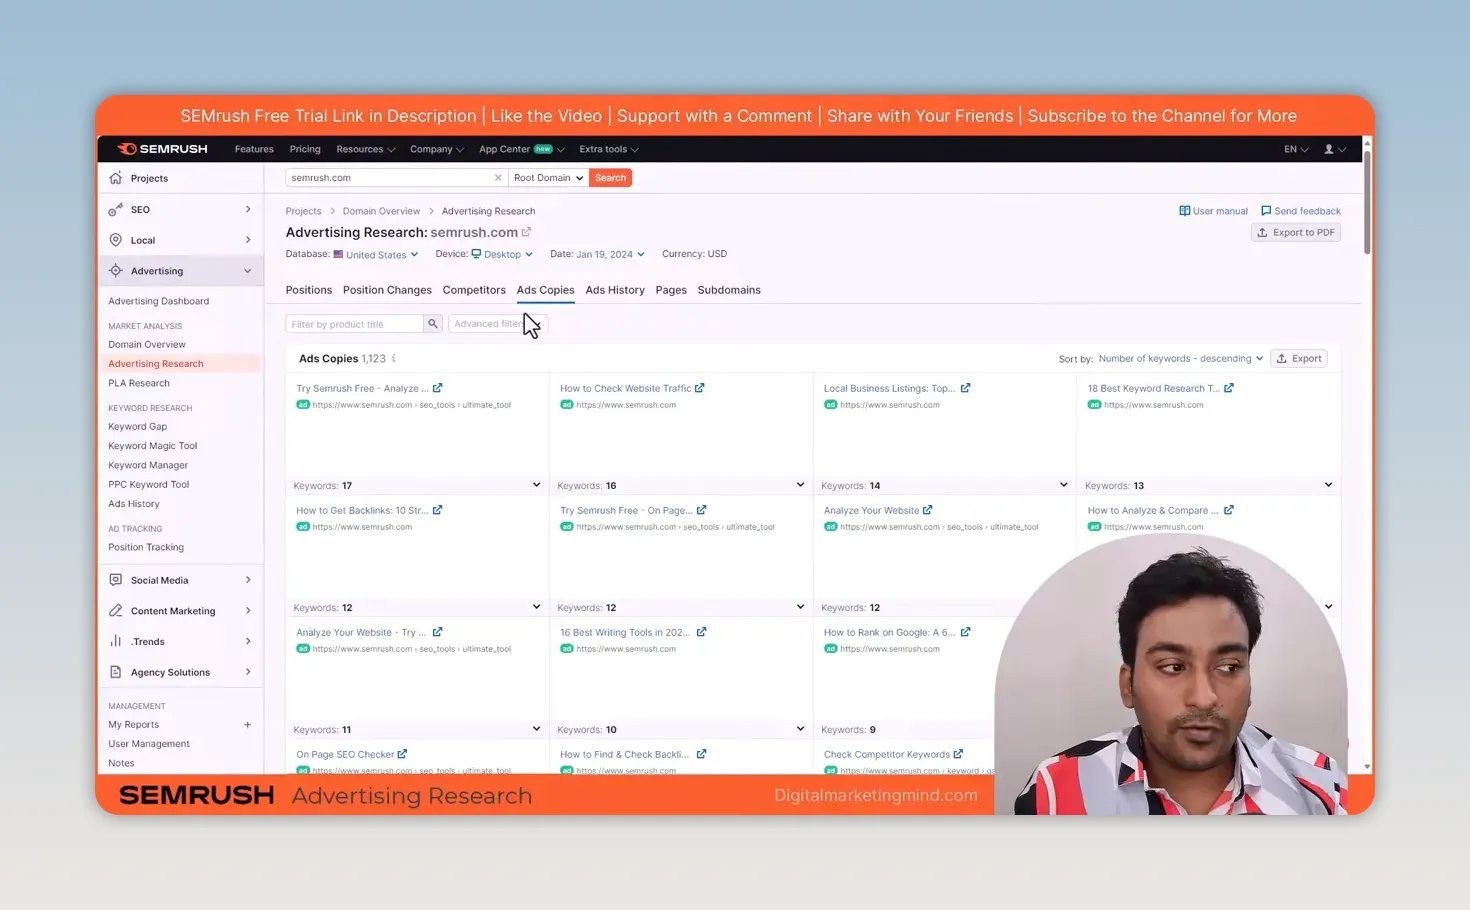Expand the Keywords: 10 ad card chevron
This screenshot has width=1470, height=910.
[x=800, y=729]
